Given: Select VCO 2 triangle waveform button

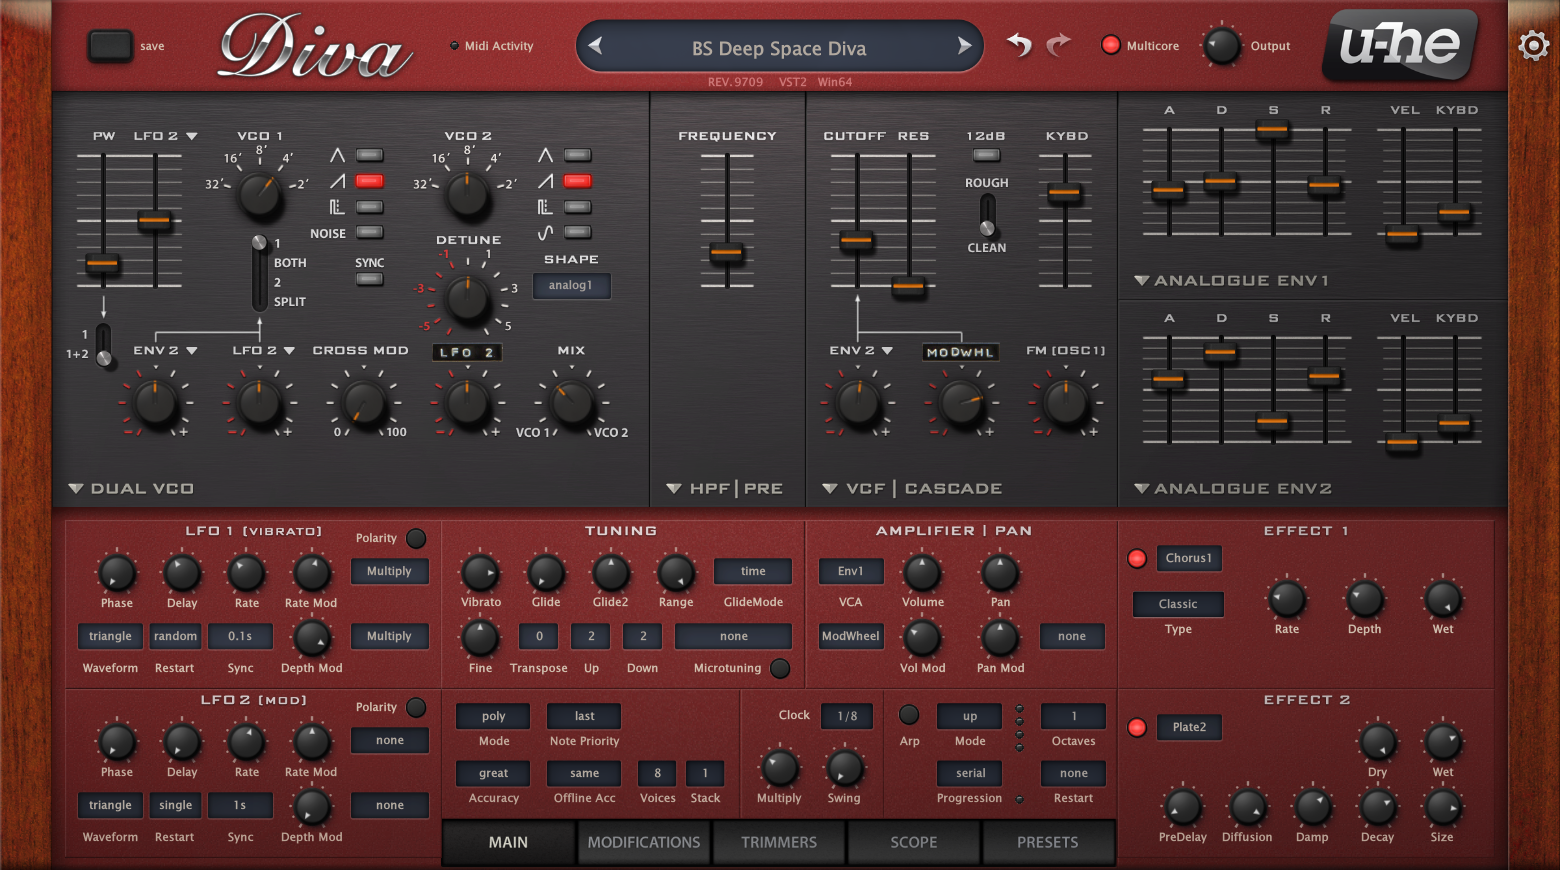Looking at the screenshot, I should pos(577,155).
